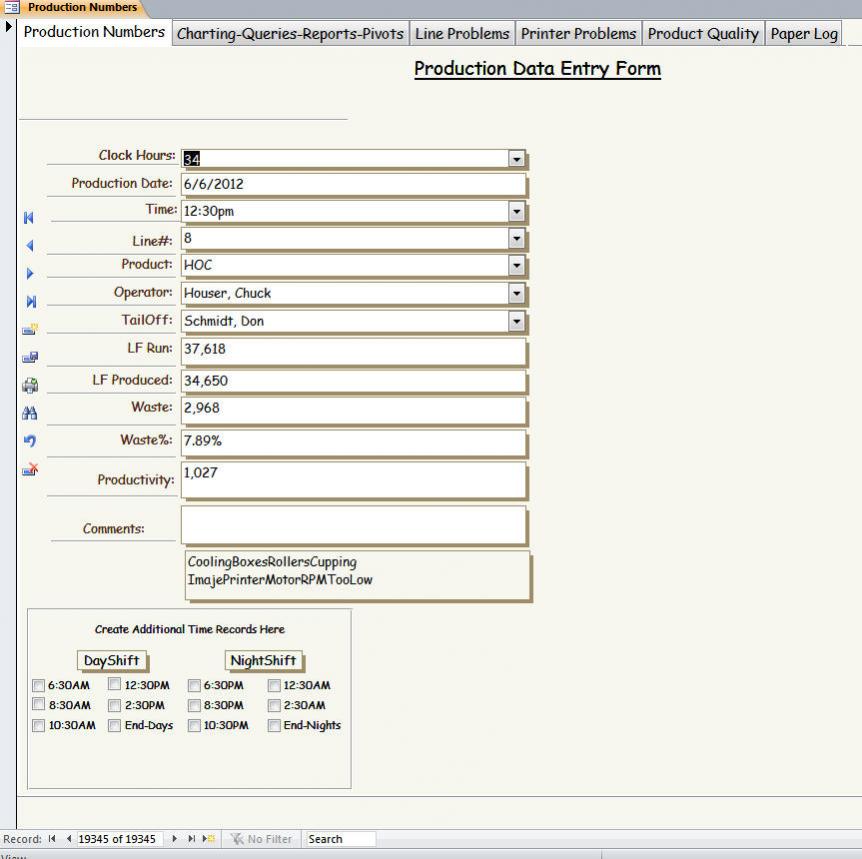Open the Clock Hours dropdown arrow

(x=516, y=159)
